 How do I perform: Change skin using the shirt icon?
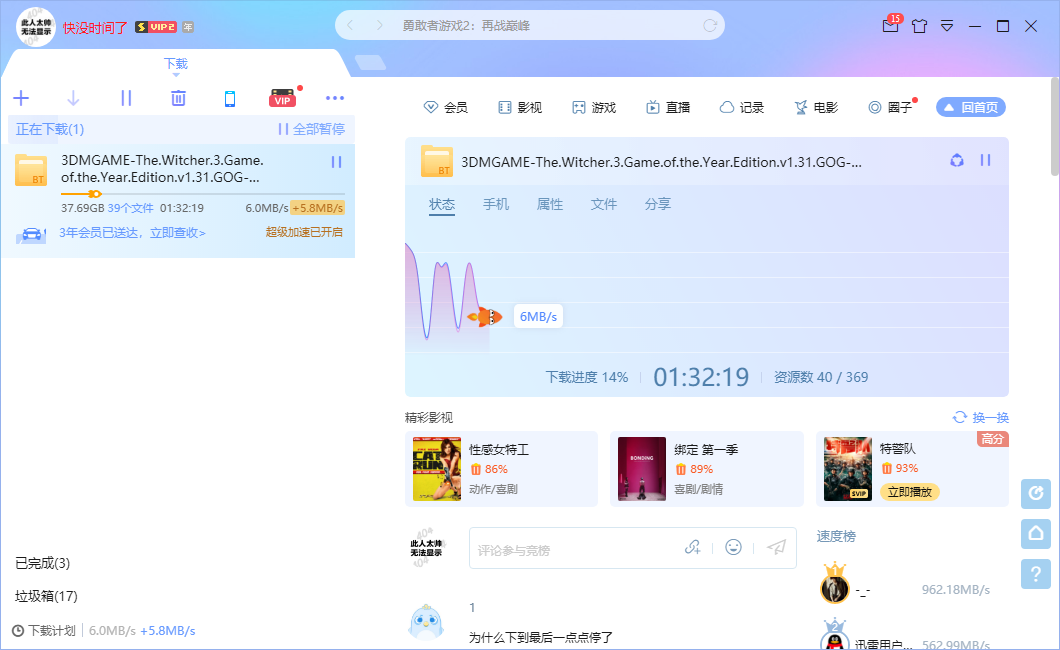[x=919, y=26]
